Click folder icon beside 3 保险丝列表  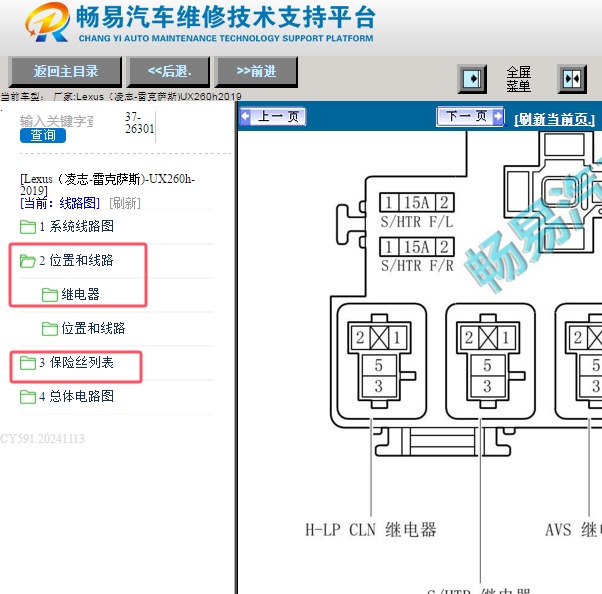[28, 363]
